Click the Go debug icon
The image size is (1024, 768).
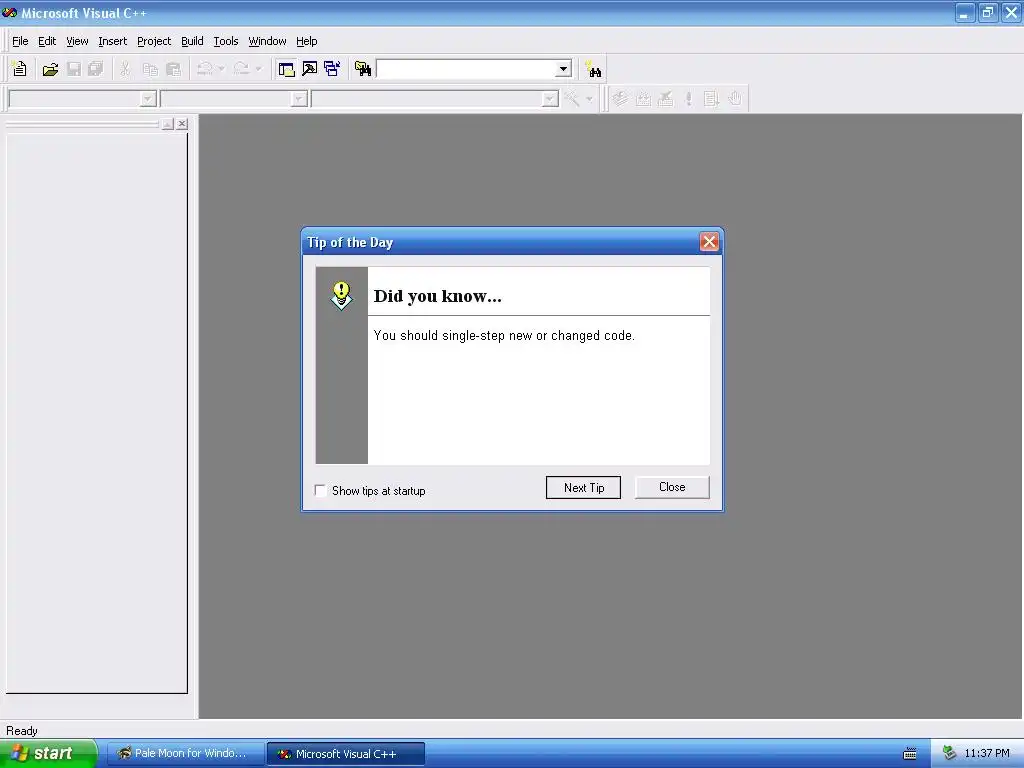711,99
